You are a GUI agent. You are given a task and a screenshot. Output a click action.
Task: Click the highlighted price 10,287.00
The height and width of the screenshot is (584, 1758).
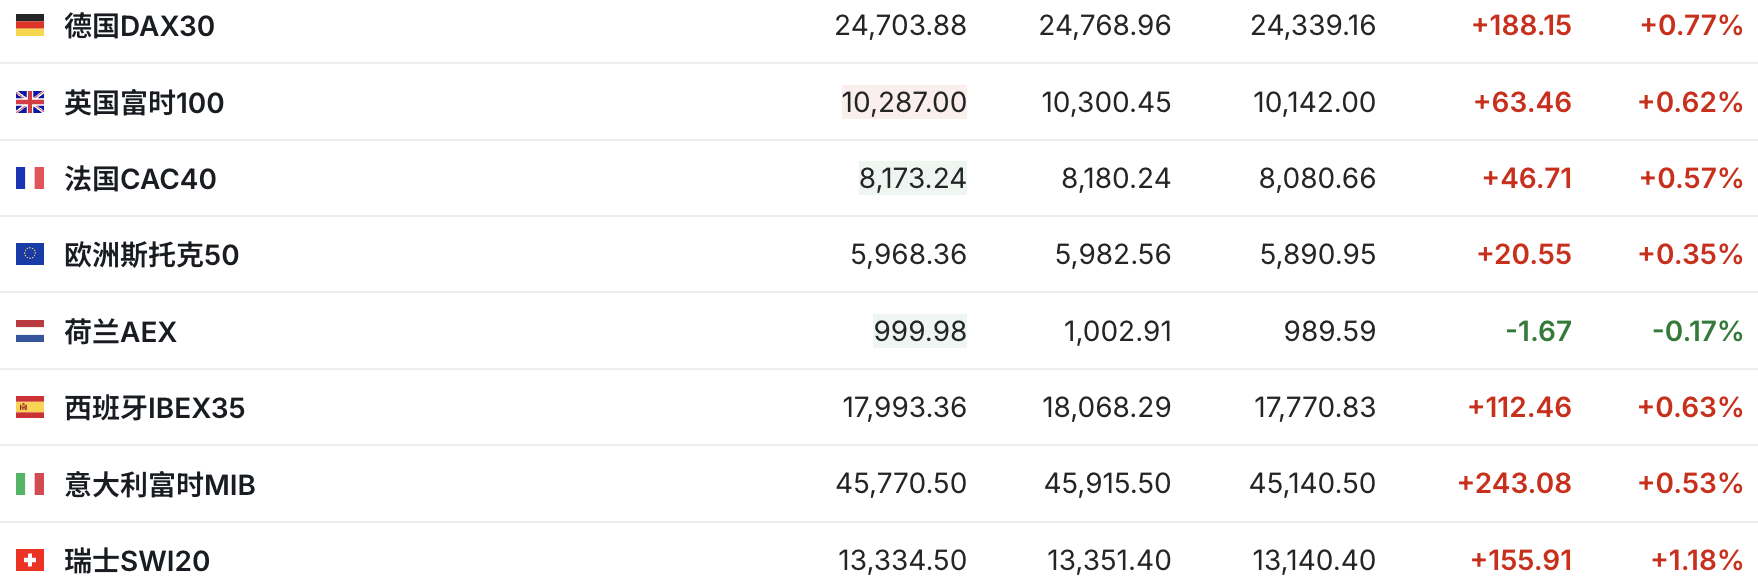[904, 102]
